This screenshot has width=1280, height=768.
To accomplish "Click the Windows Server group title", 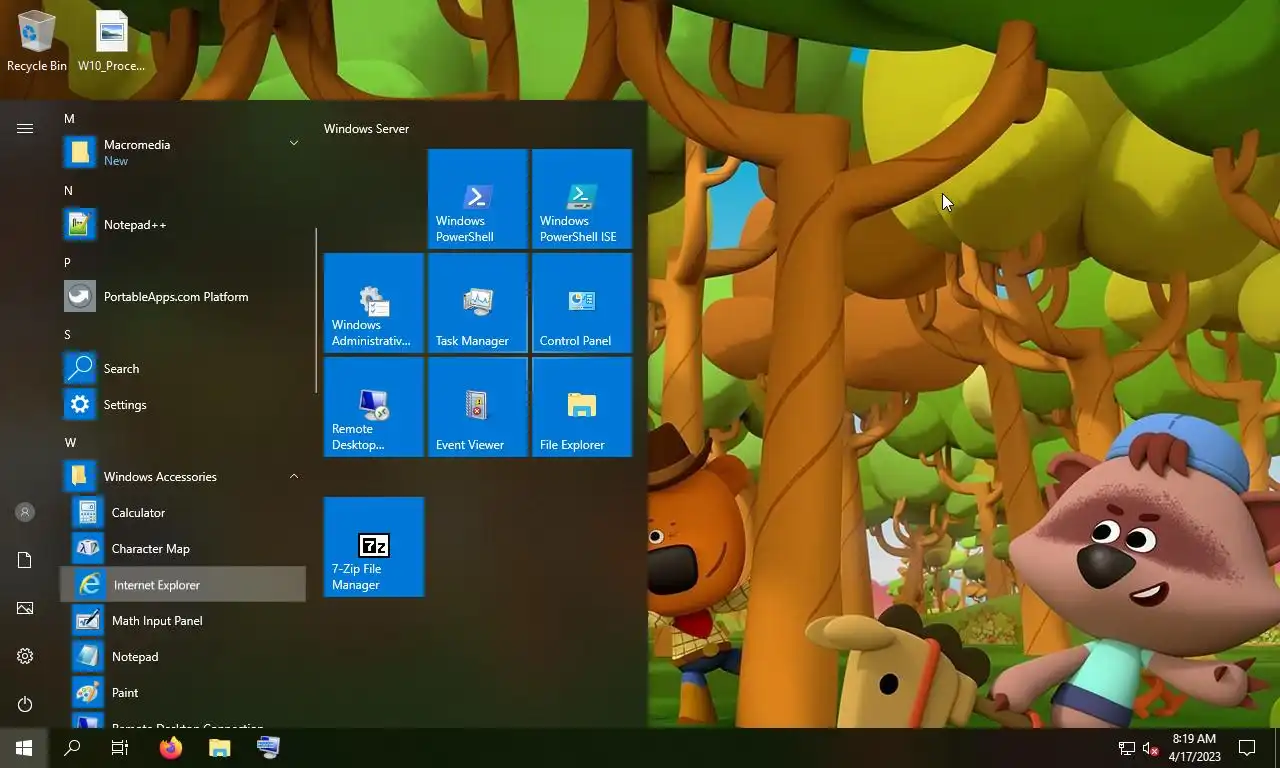I will pos(366,129).
